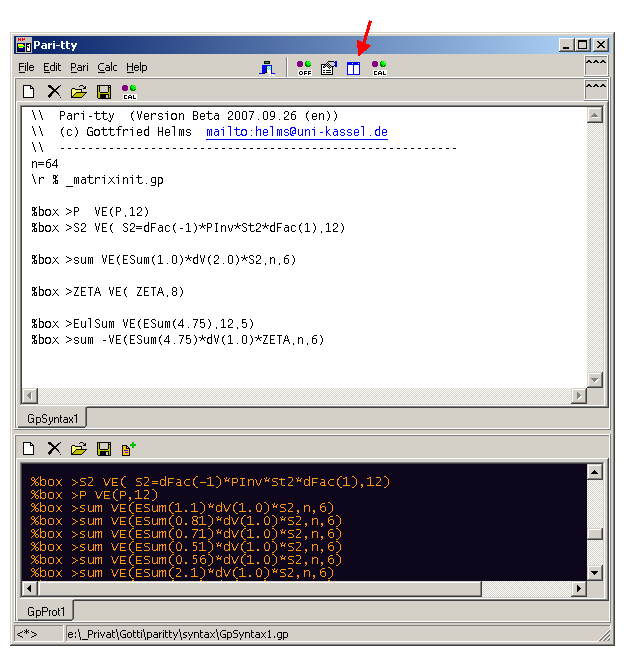624x651 pixels.
Task: Click the split window layout icon
Action: [353, 68]
